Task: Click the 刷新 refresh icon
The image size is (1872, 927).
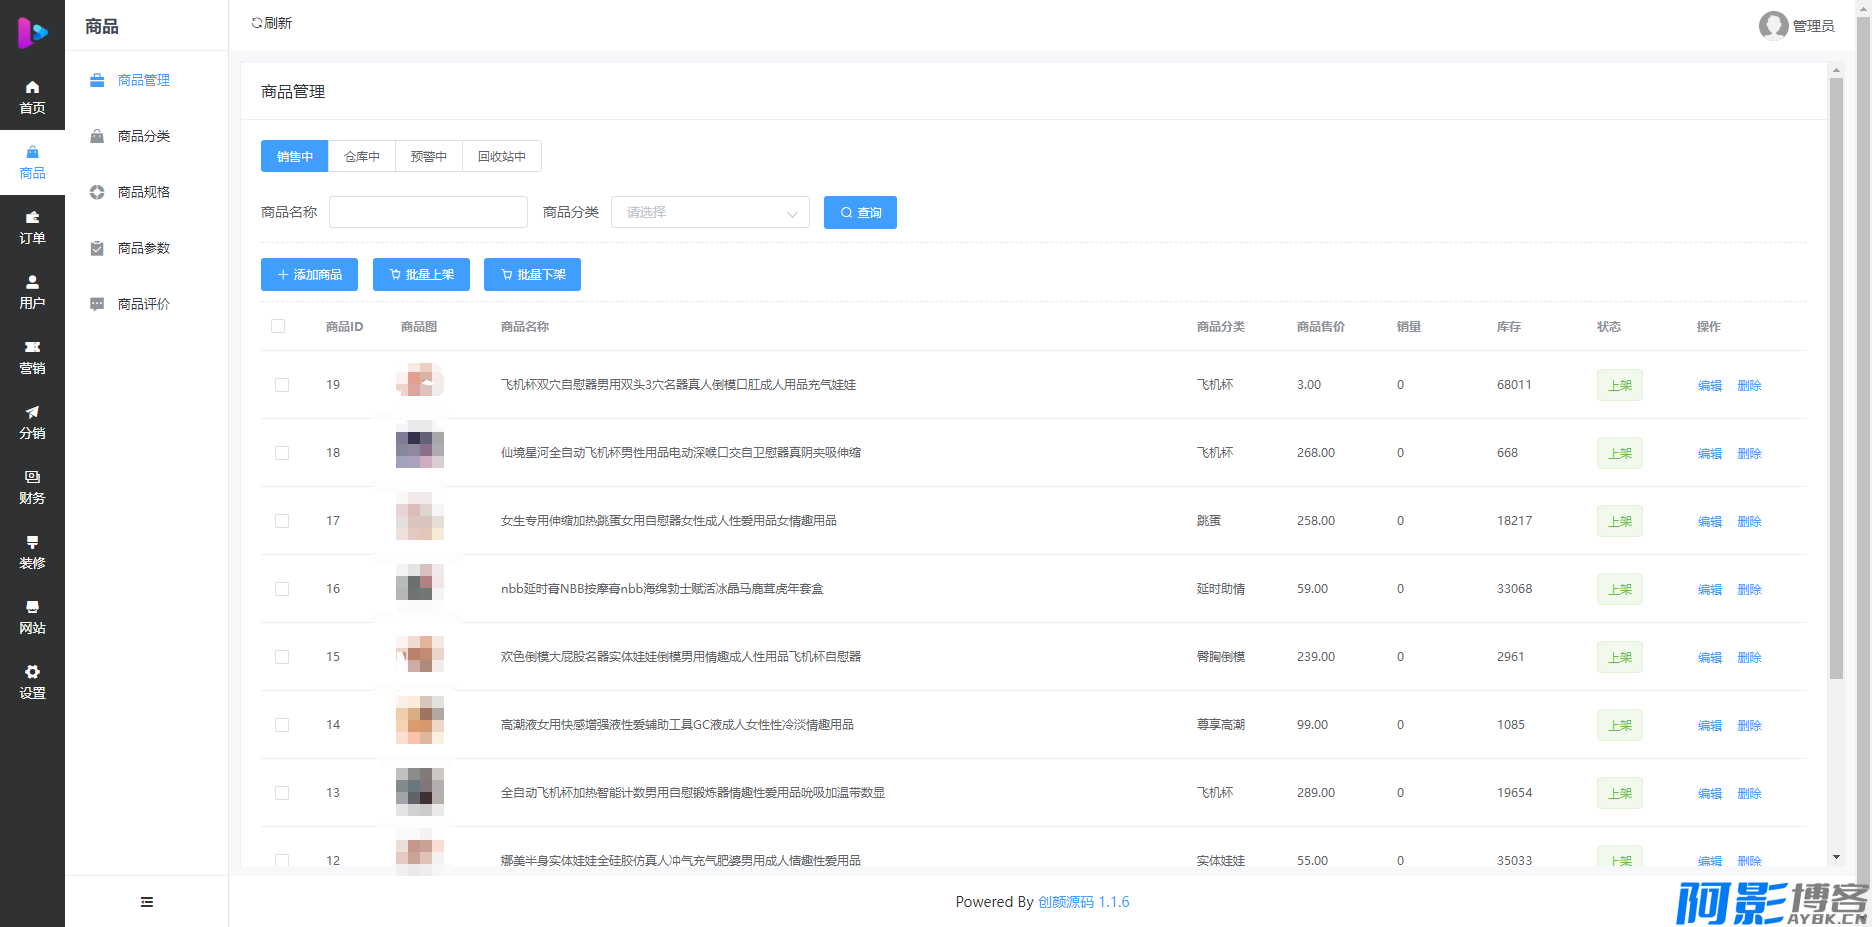Action: pyautogui.click(x=257, y=23)
